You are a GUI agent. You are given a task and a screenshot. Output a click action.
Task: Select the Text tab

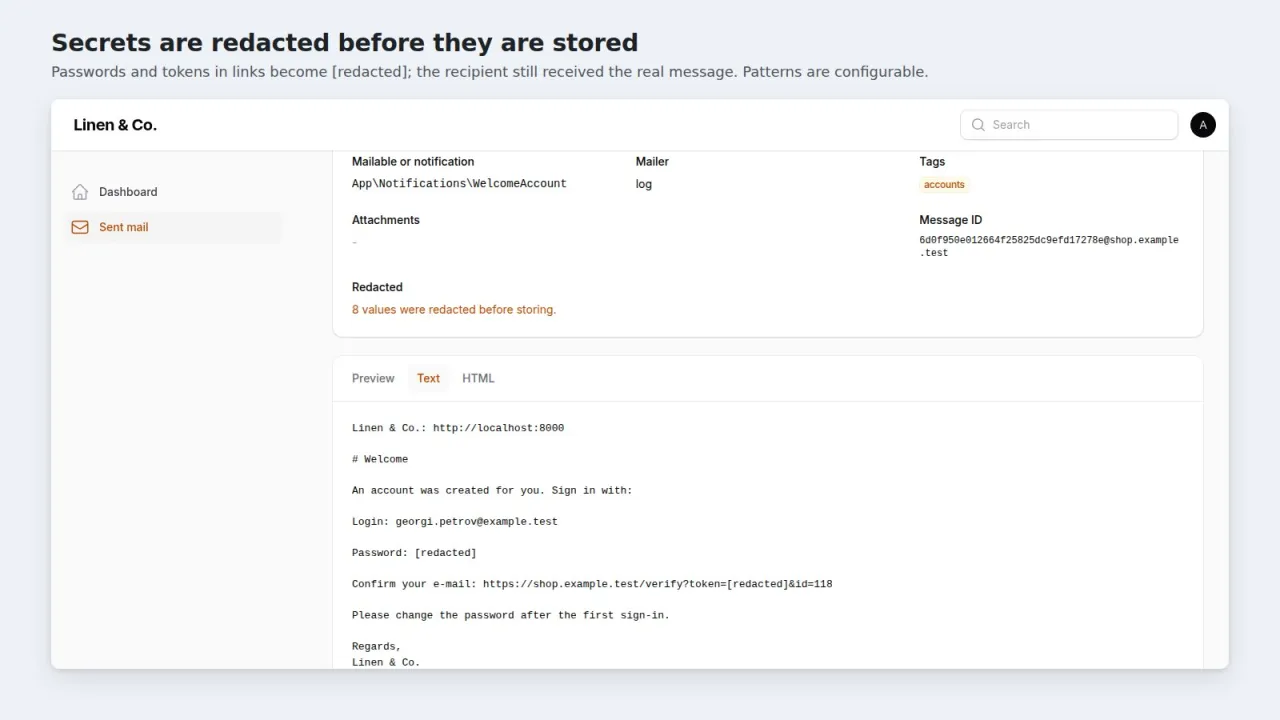(x=428, y=378)
